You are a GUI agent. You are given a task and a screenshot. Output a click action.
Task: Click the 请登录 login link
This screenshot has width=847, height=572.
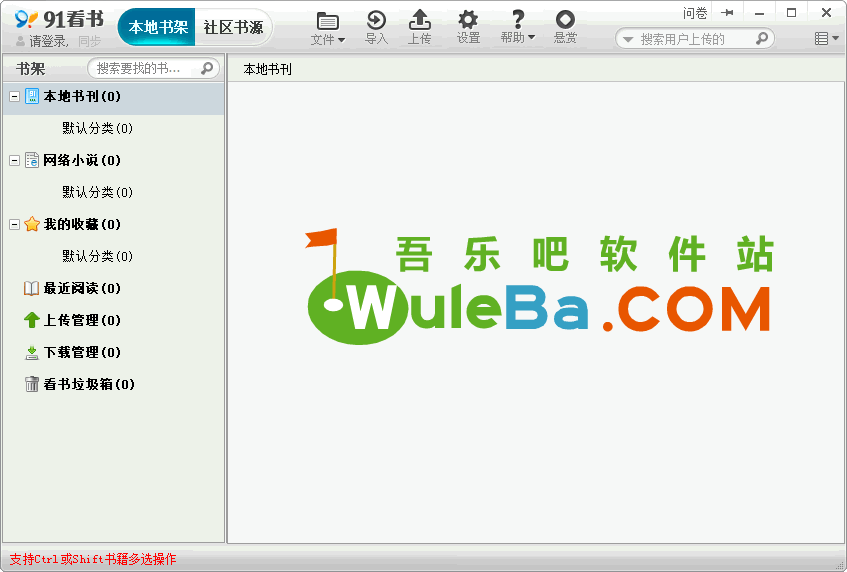[x=48, y=41]
